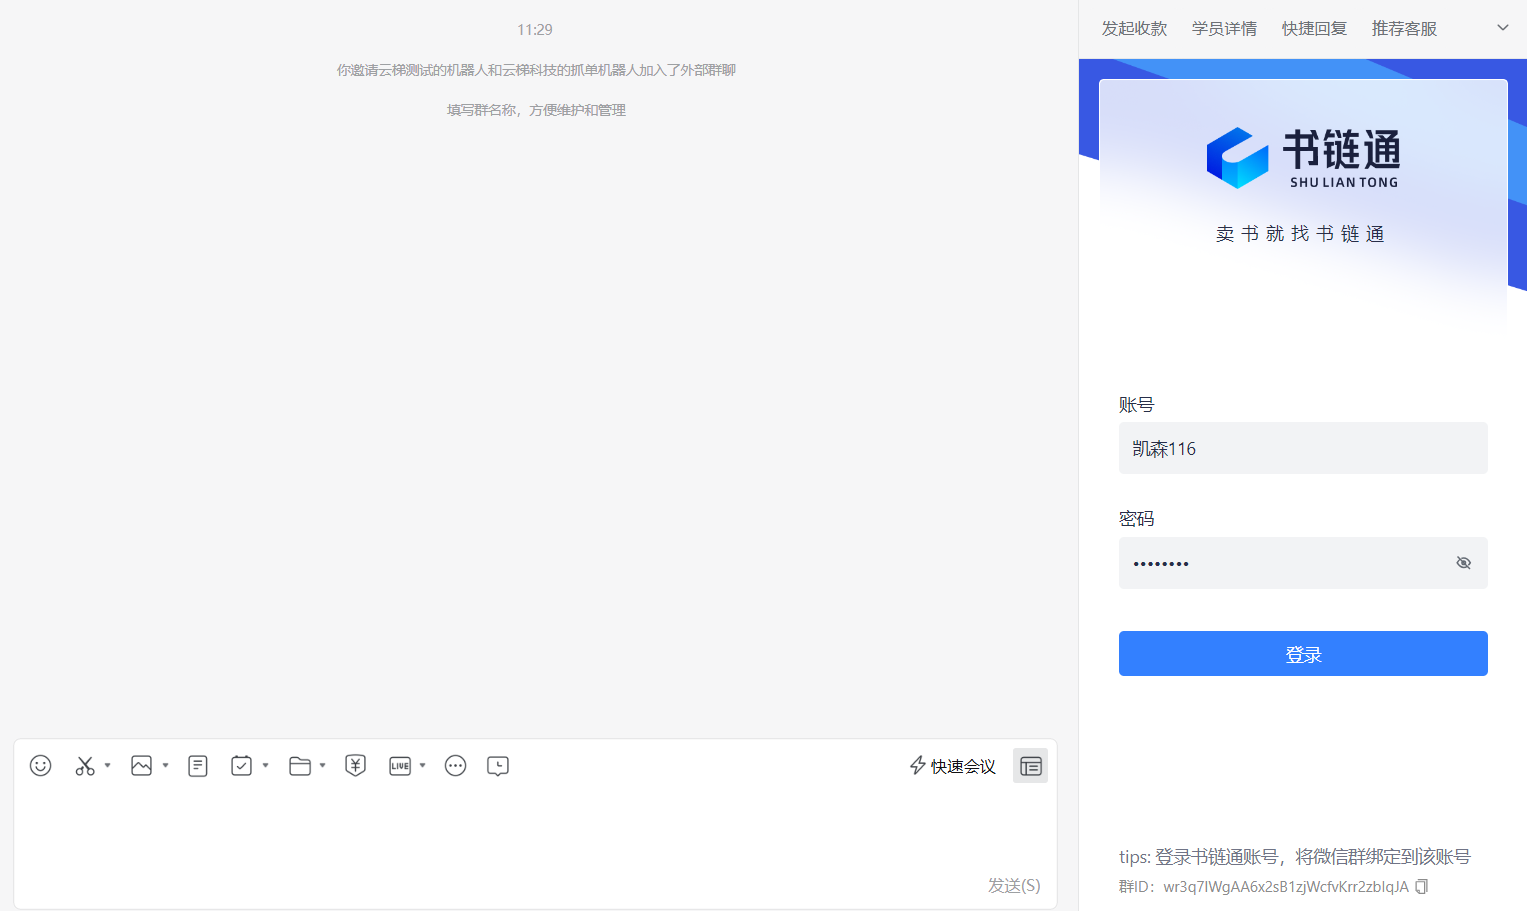Click the 发送(S) send button
Screen dimensions: 1527x911
[x=1014, y=886]
